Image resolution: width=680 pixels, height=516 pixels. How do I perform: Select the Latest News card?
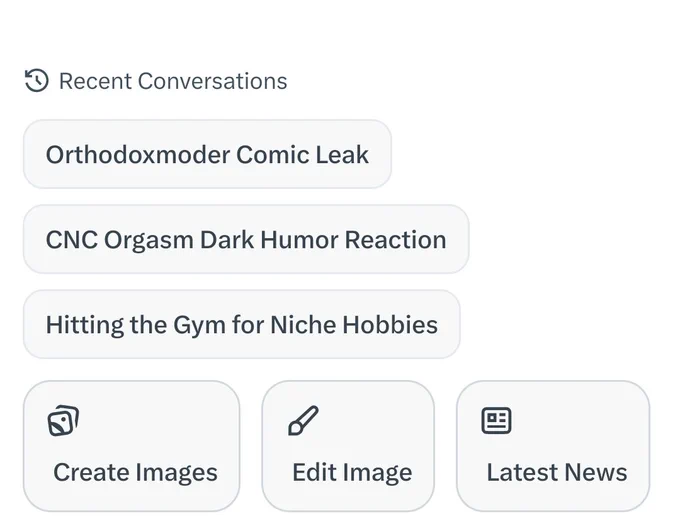coord(553,446)
